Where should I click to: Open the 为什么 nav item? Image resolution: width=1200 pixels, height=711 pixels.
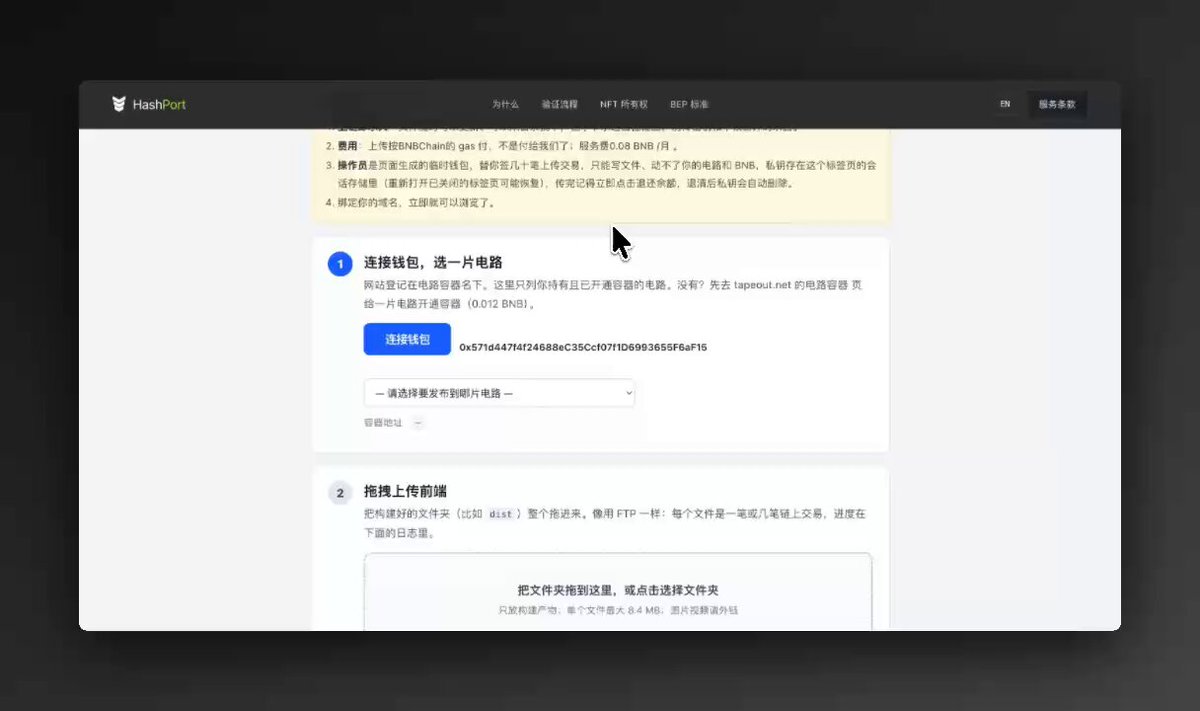click(x=505, y=104)
